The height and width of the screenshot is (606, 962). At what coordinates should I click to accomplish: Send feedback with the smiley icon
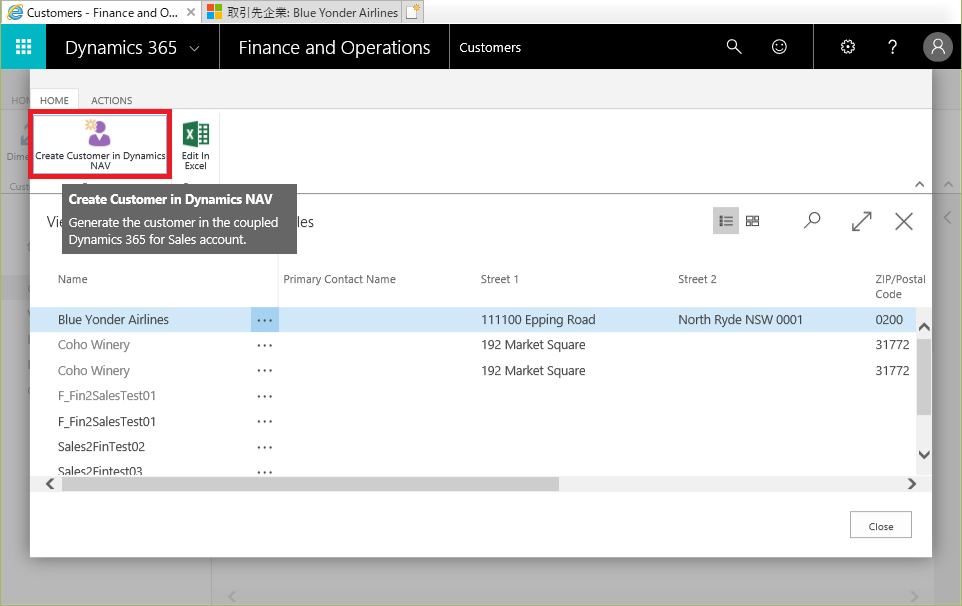[779, 47]
